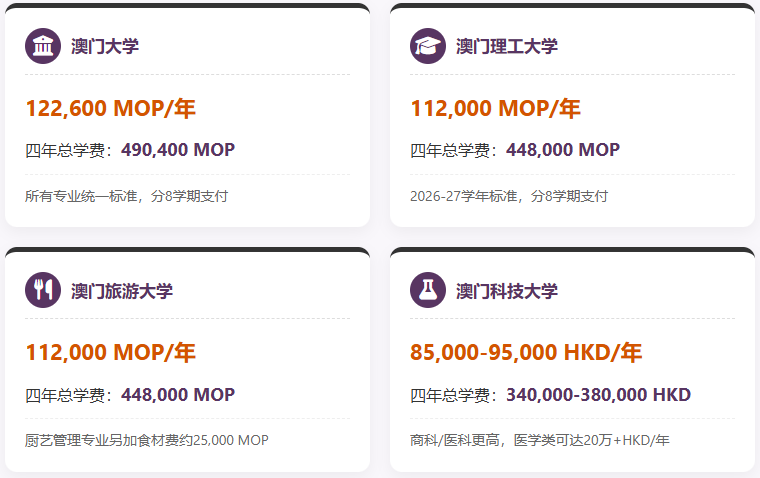Viewport: 760px width, 478px height.
Task: Click the fork and knife icon
Action: [43, 290]
